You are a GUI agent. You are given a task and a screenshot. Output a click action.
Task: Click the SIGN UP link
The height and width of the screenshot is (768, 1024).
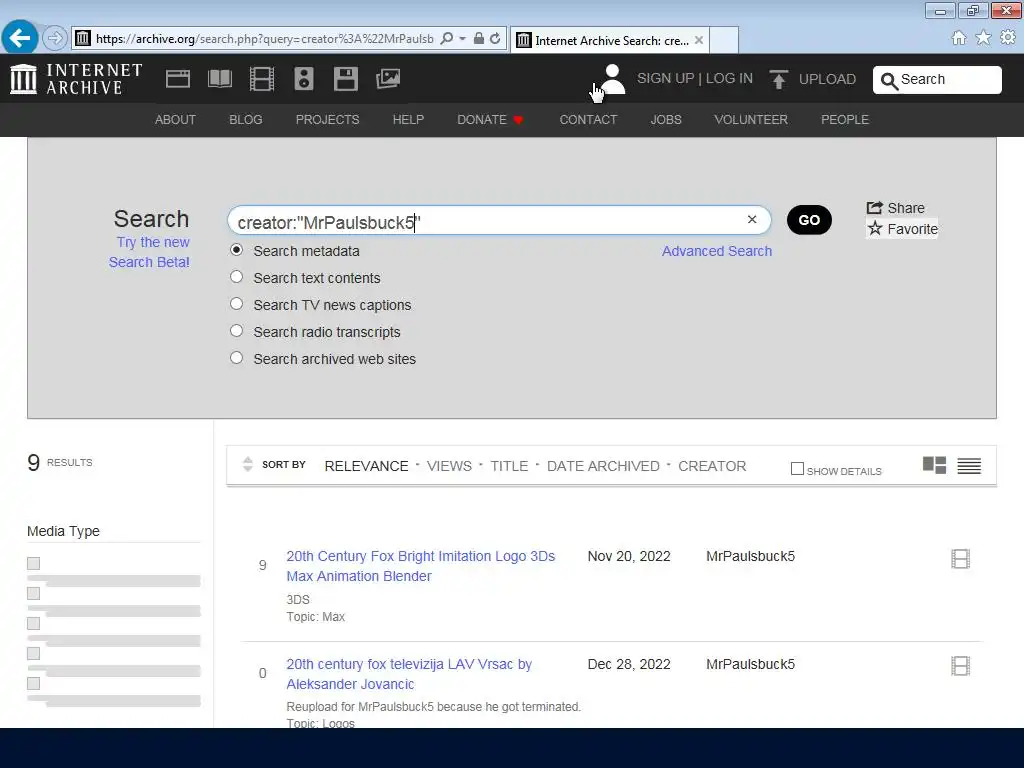665,78
